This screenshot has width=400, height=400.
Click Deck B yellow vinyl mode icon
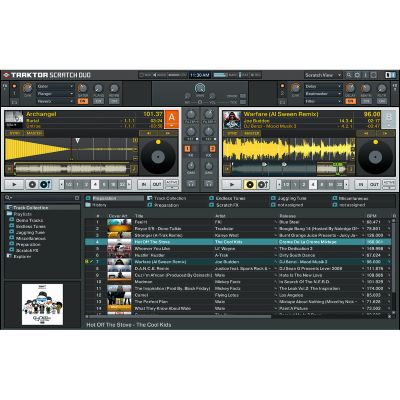pos(250,184)
